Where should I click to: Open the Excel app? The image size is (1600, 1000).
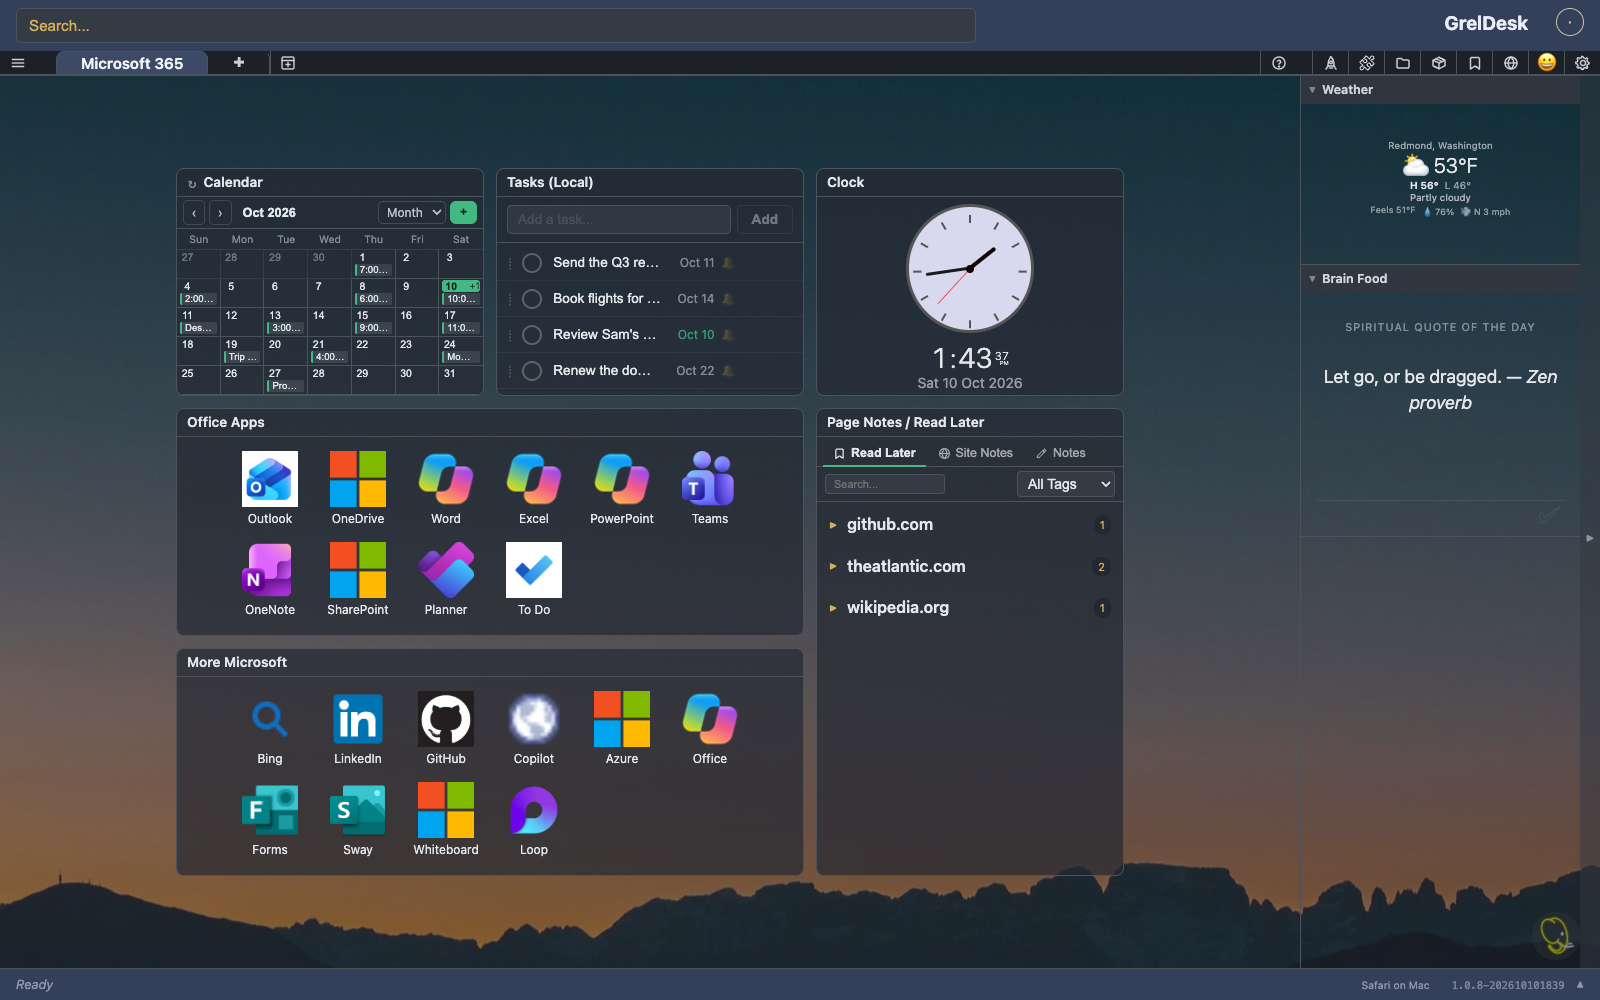coord(534,479)
